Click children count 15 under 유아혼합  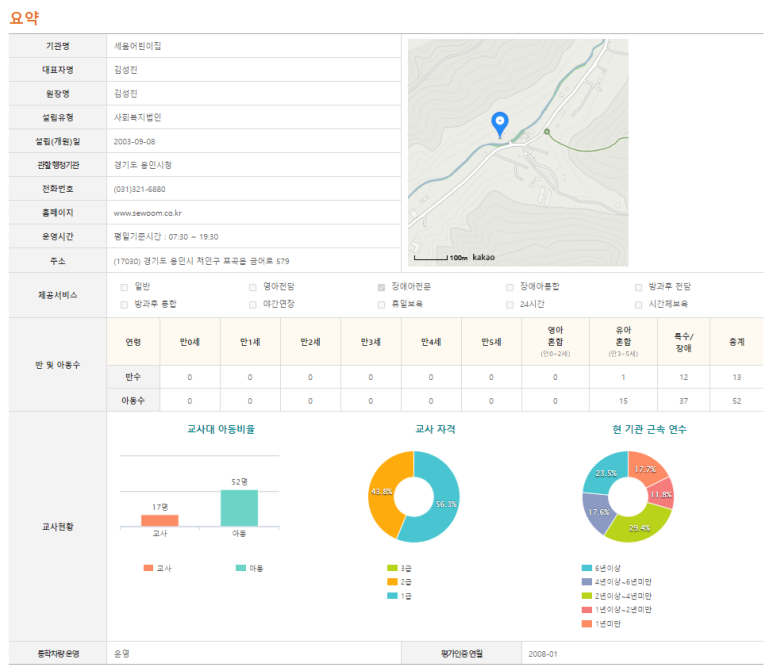pos(623,401)
